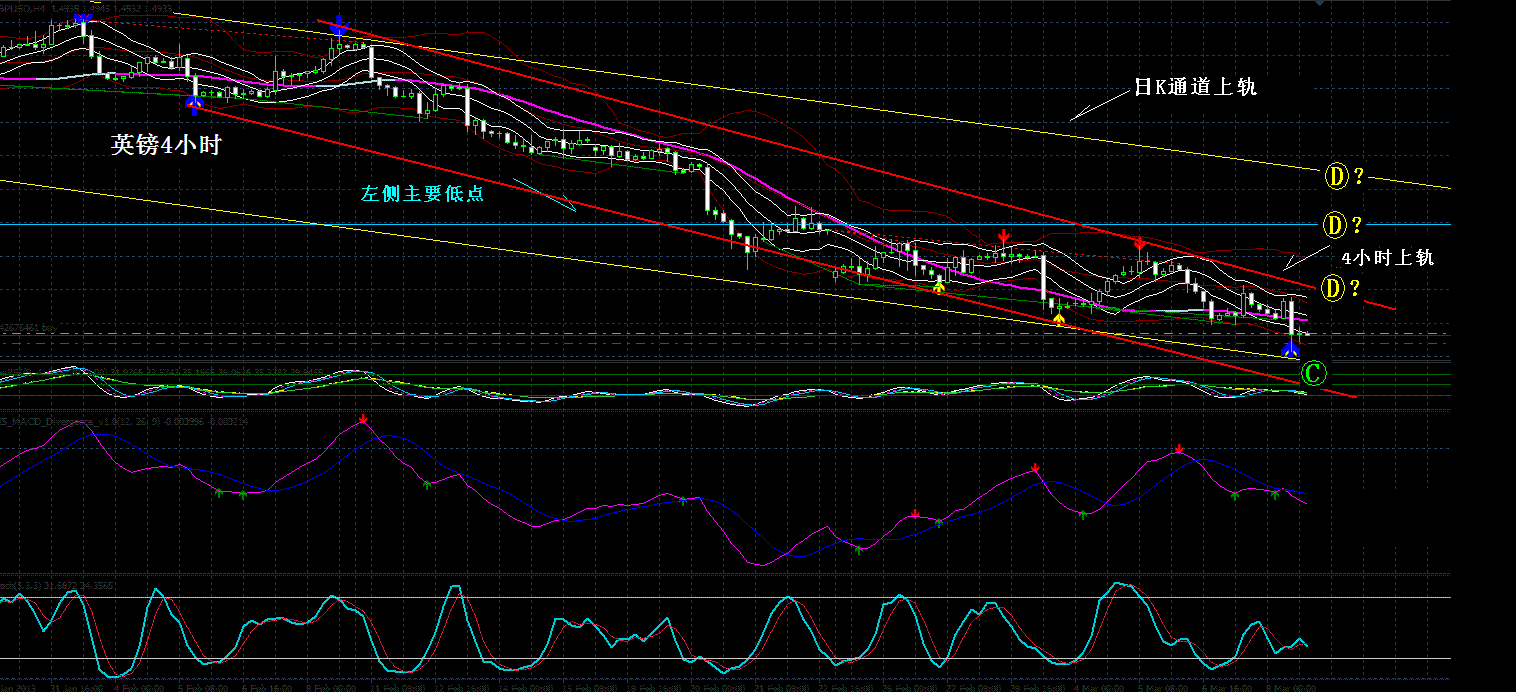Select the #2826461 buy order label
The image size is (1516, 692).
[x=27, y=327]
